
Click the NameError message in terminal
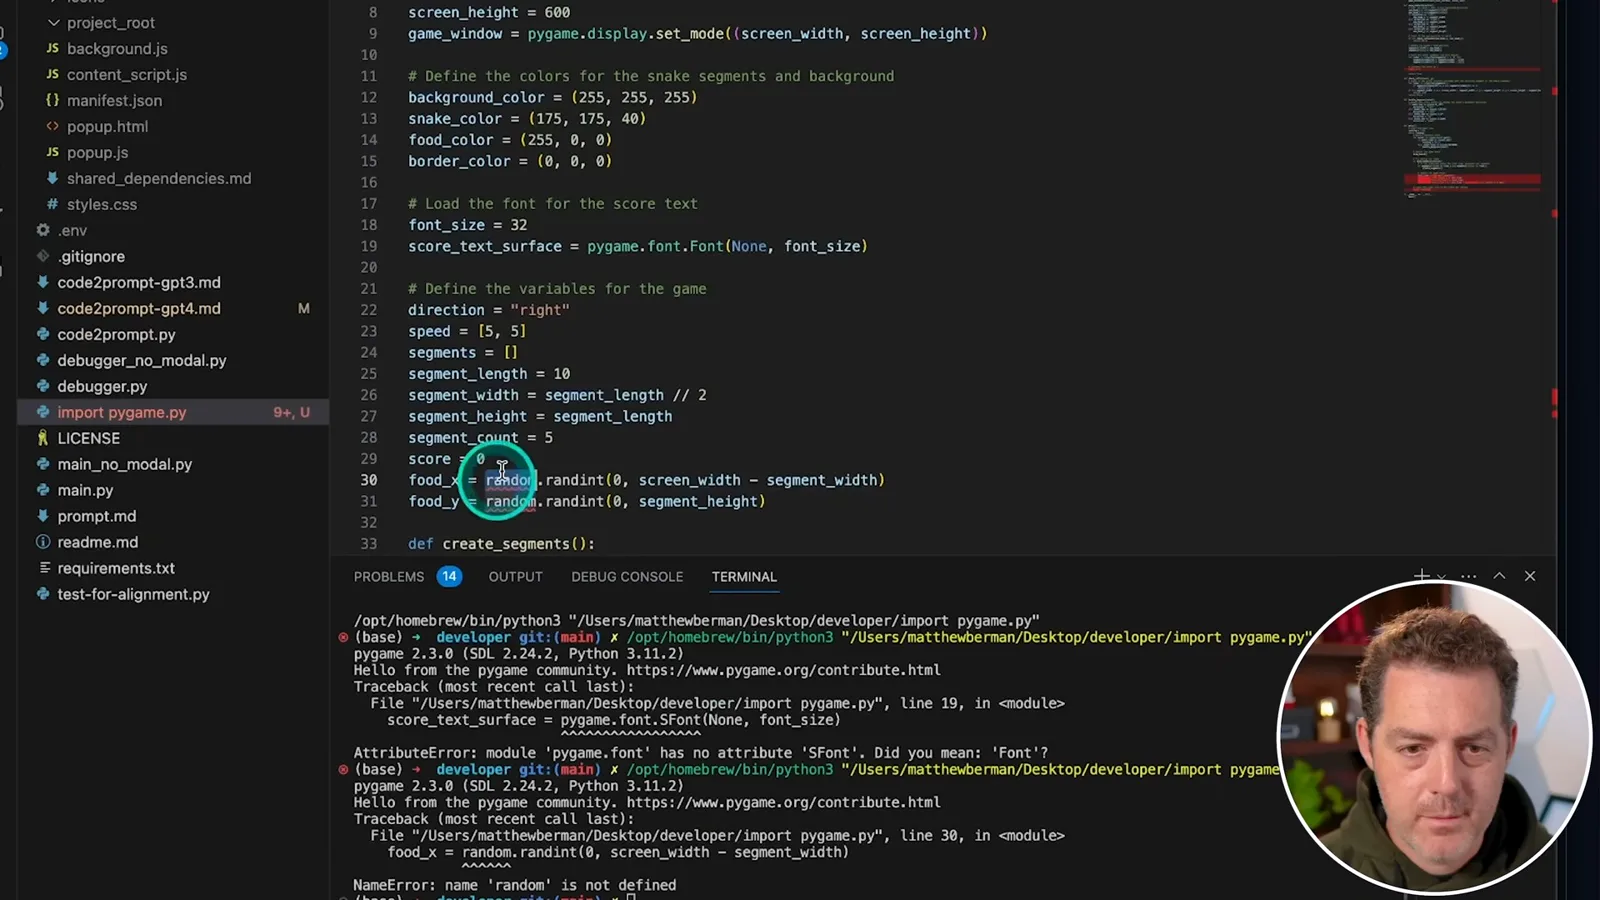tap(515, 885)
